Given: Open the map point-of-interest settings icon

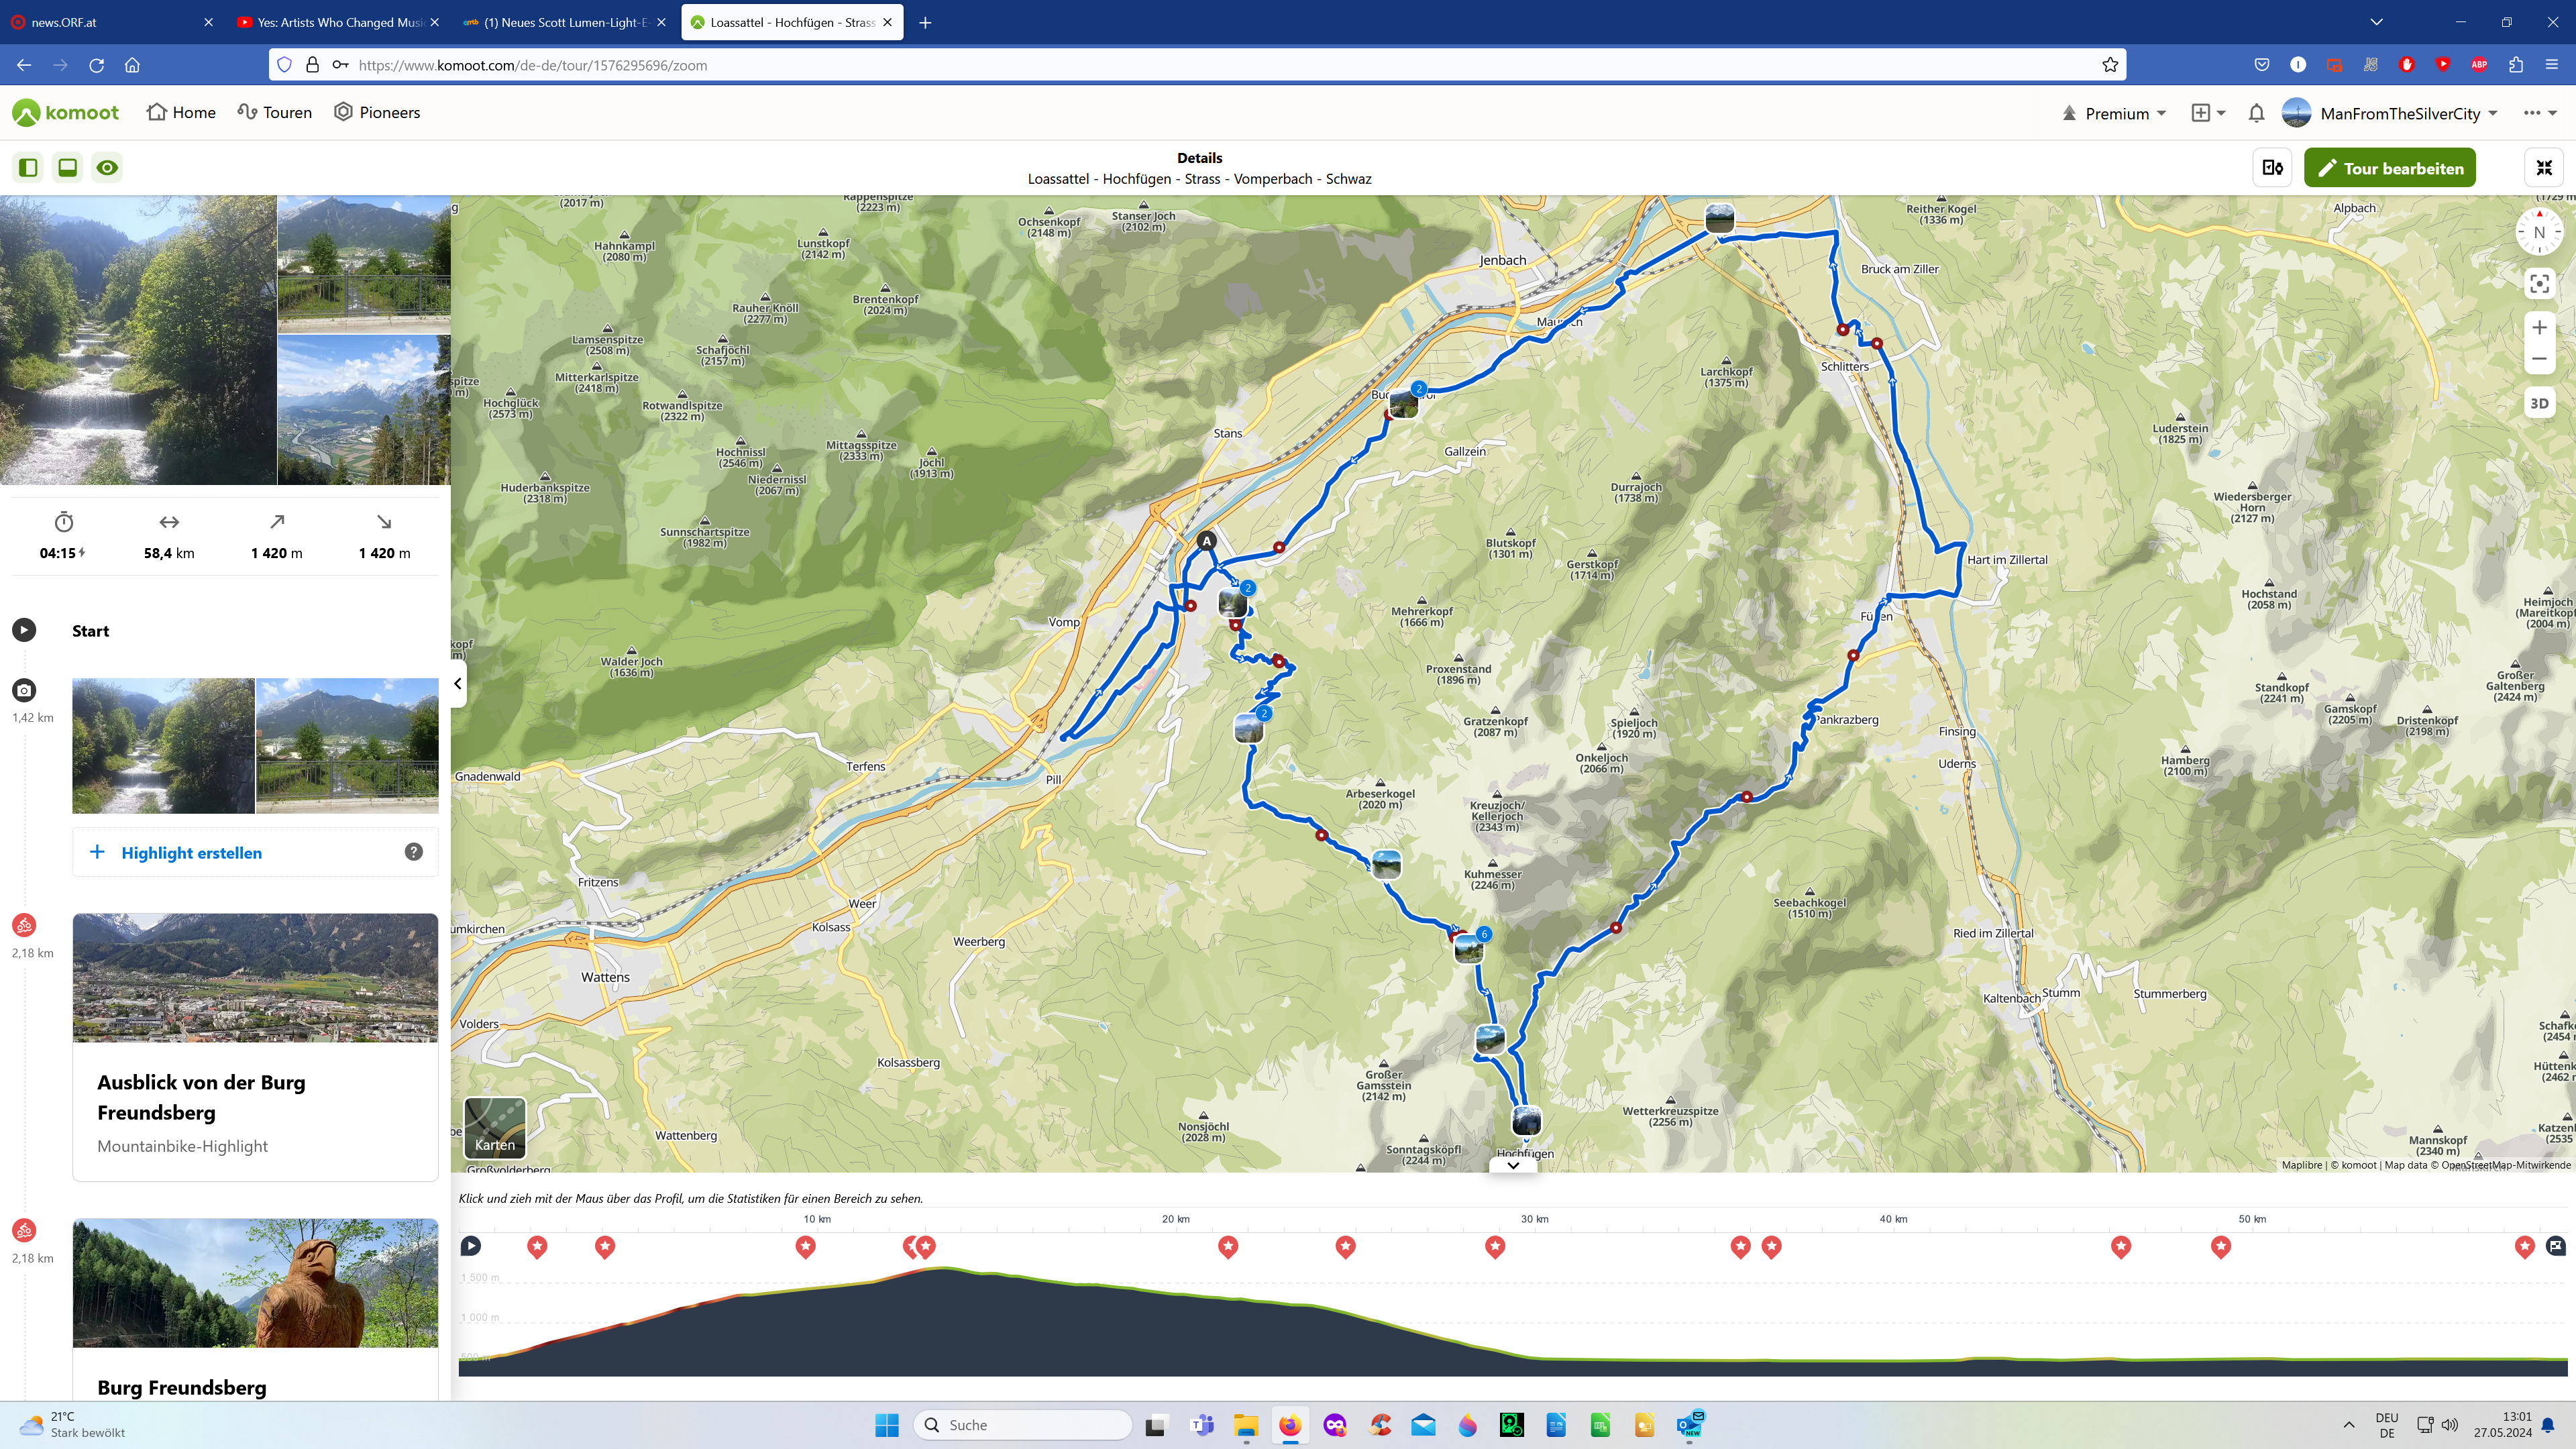Looking at the screenshot, I should click(x=2272, y=168).
